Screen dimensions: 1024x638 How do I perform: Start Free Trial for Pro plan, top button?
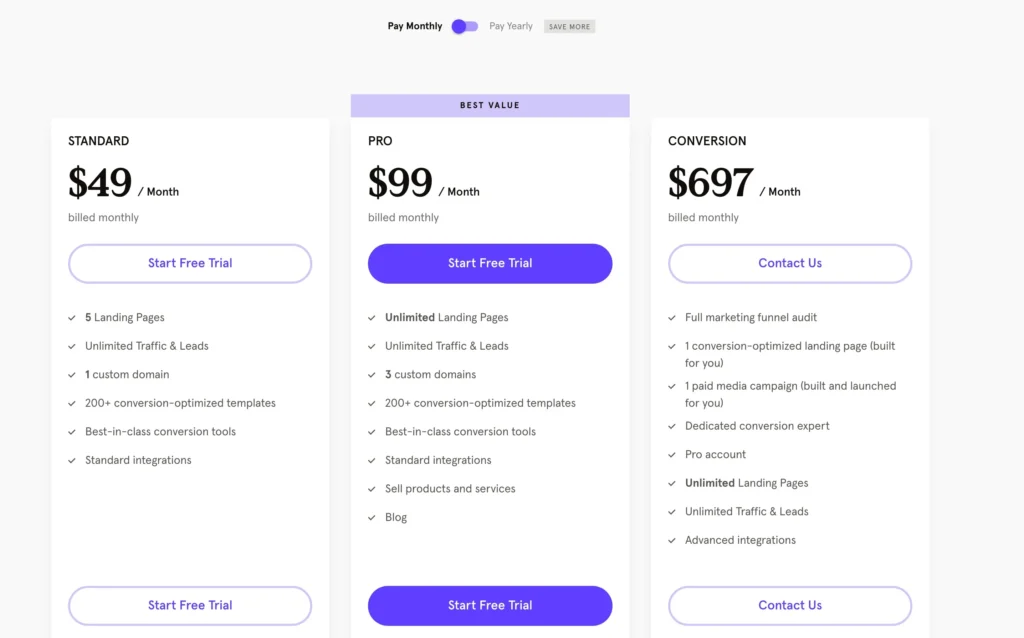(490, 263)
